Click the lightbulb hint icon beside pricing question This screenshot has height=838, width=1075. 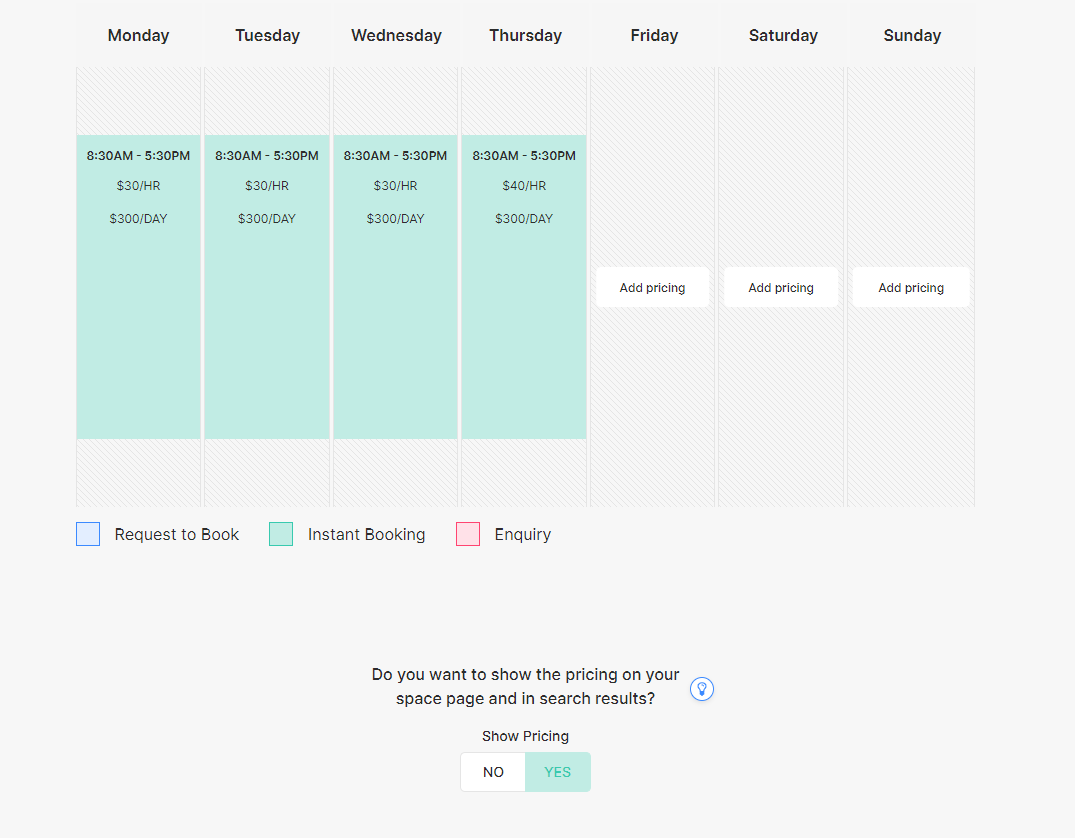point(701,689)
